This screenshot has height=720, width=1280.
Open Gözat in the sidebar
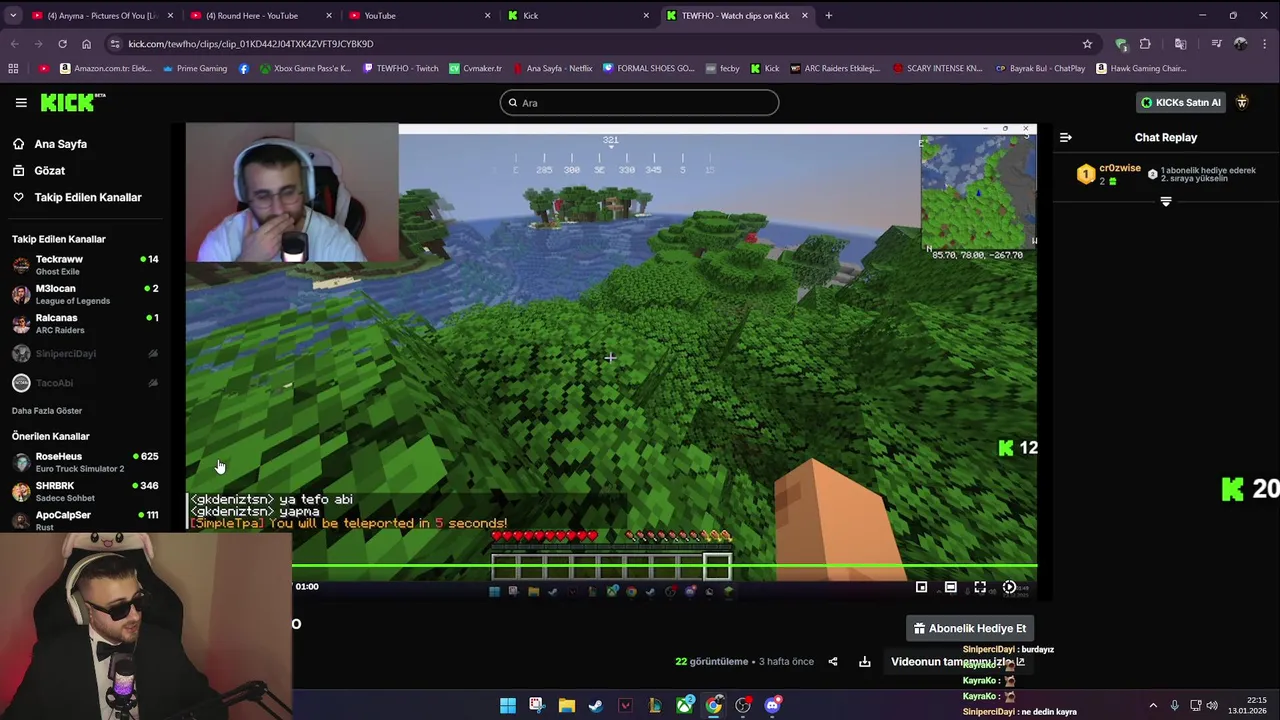tap(49, 171)
